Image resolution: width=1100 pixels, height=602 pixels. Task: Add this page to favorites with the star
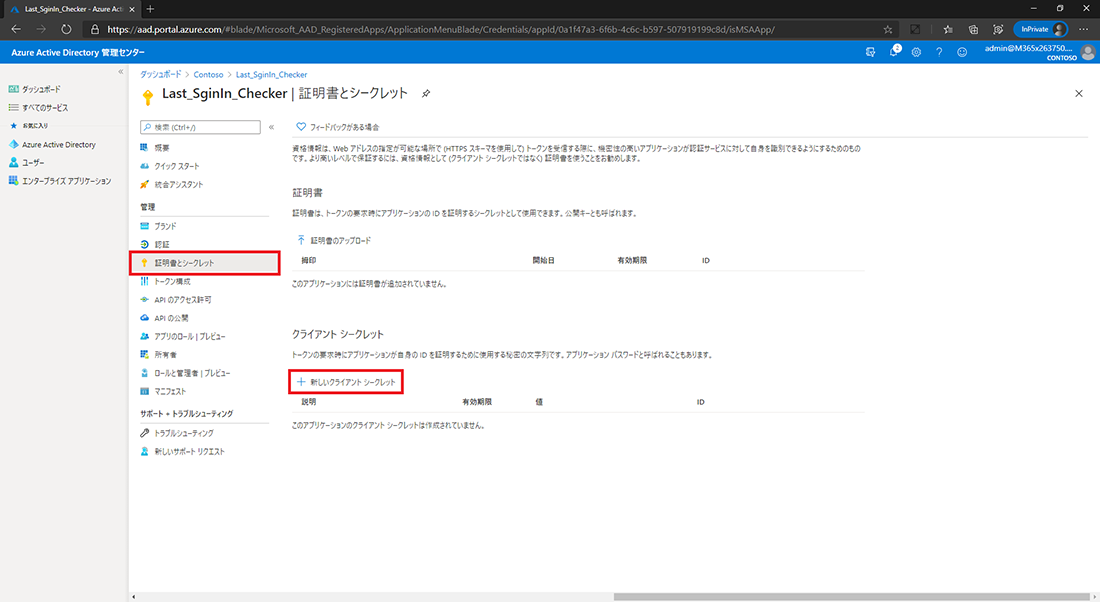pyautogui.click(x=887, y=29)
